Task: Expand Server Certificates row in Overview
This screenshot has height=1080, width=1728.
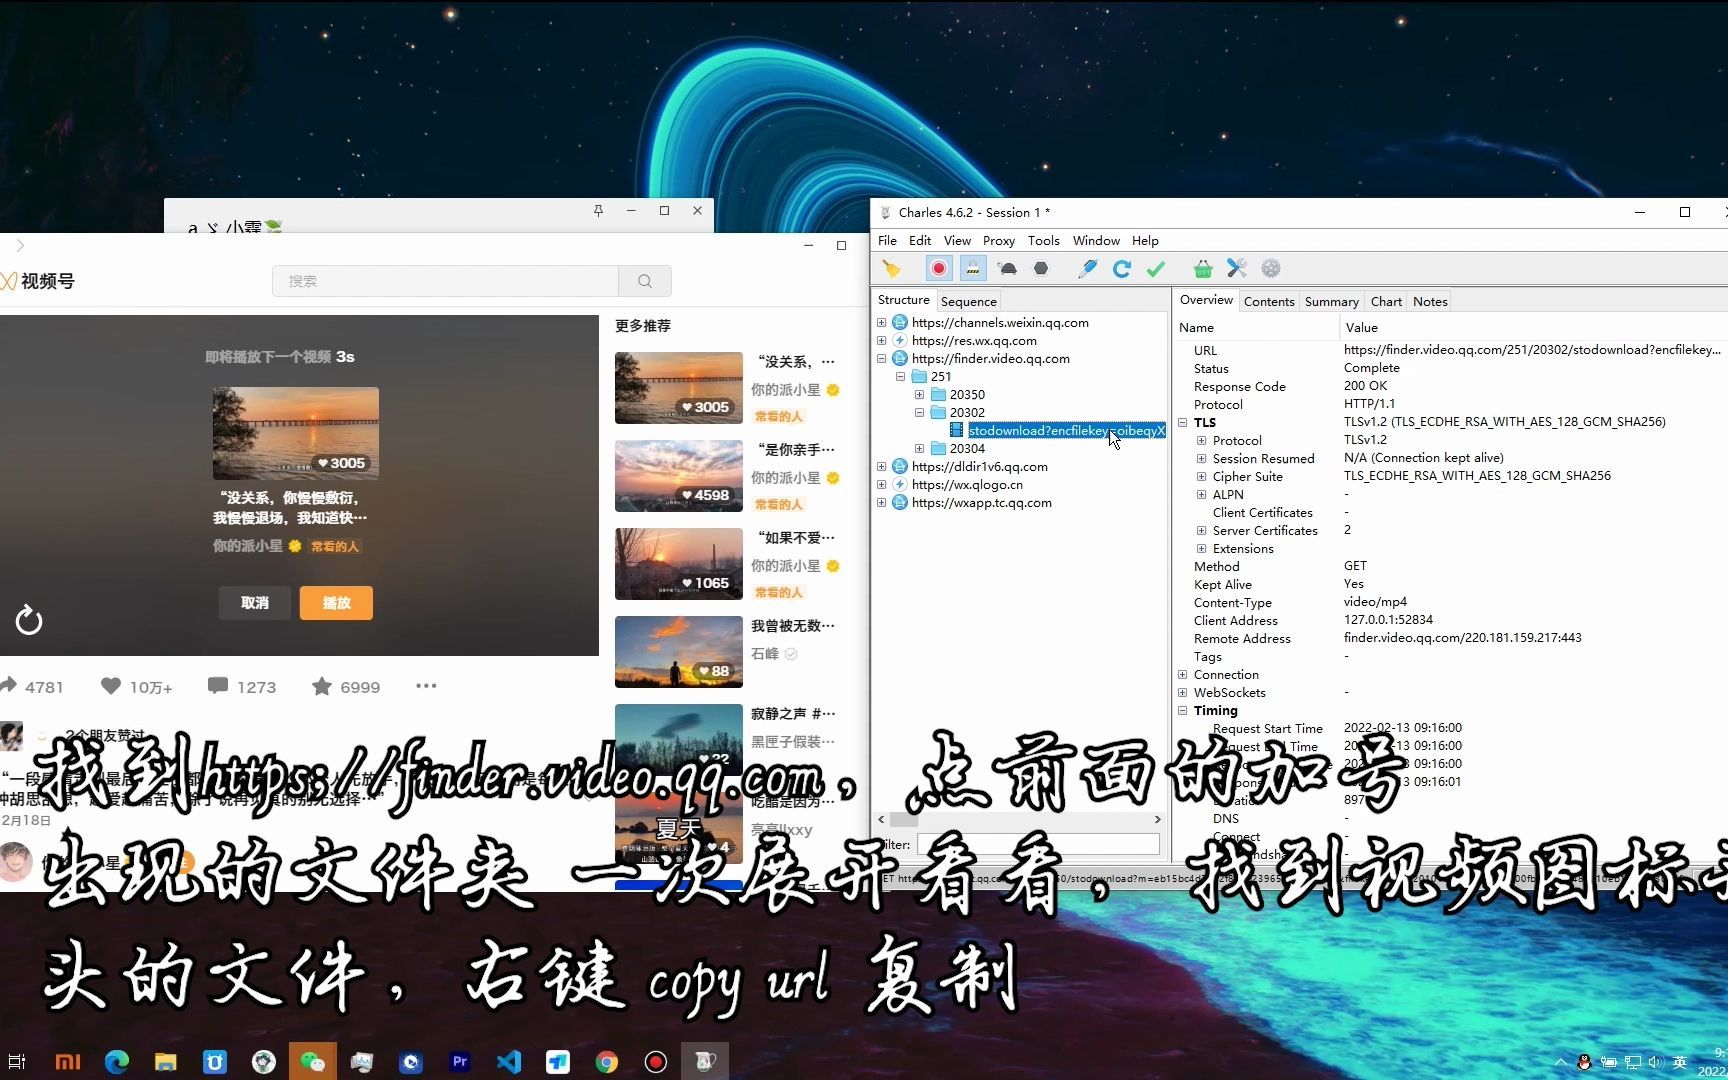Action: [1202, 531]
